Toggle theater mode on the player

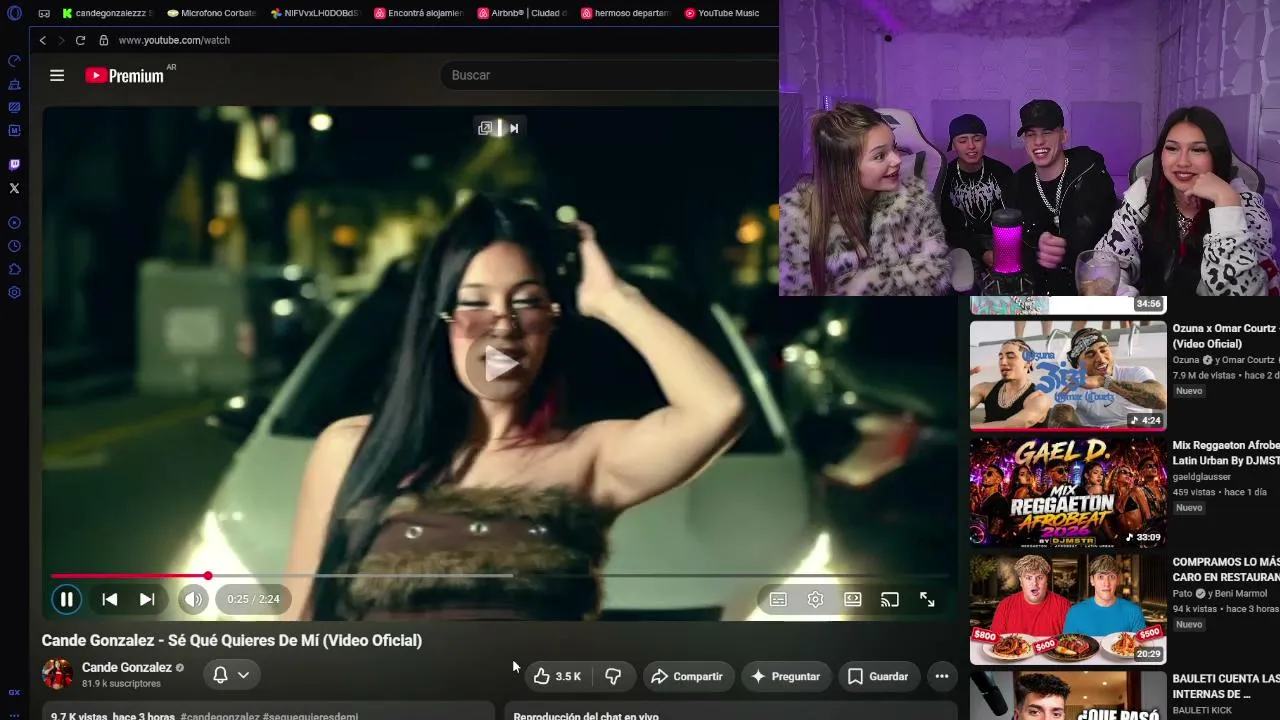click(x=853, y=599)
